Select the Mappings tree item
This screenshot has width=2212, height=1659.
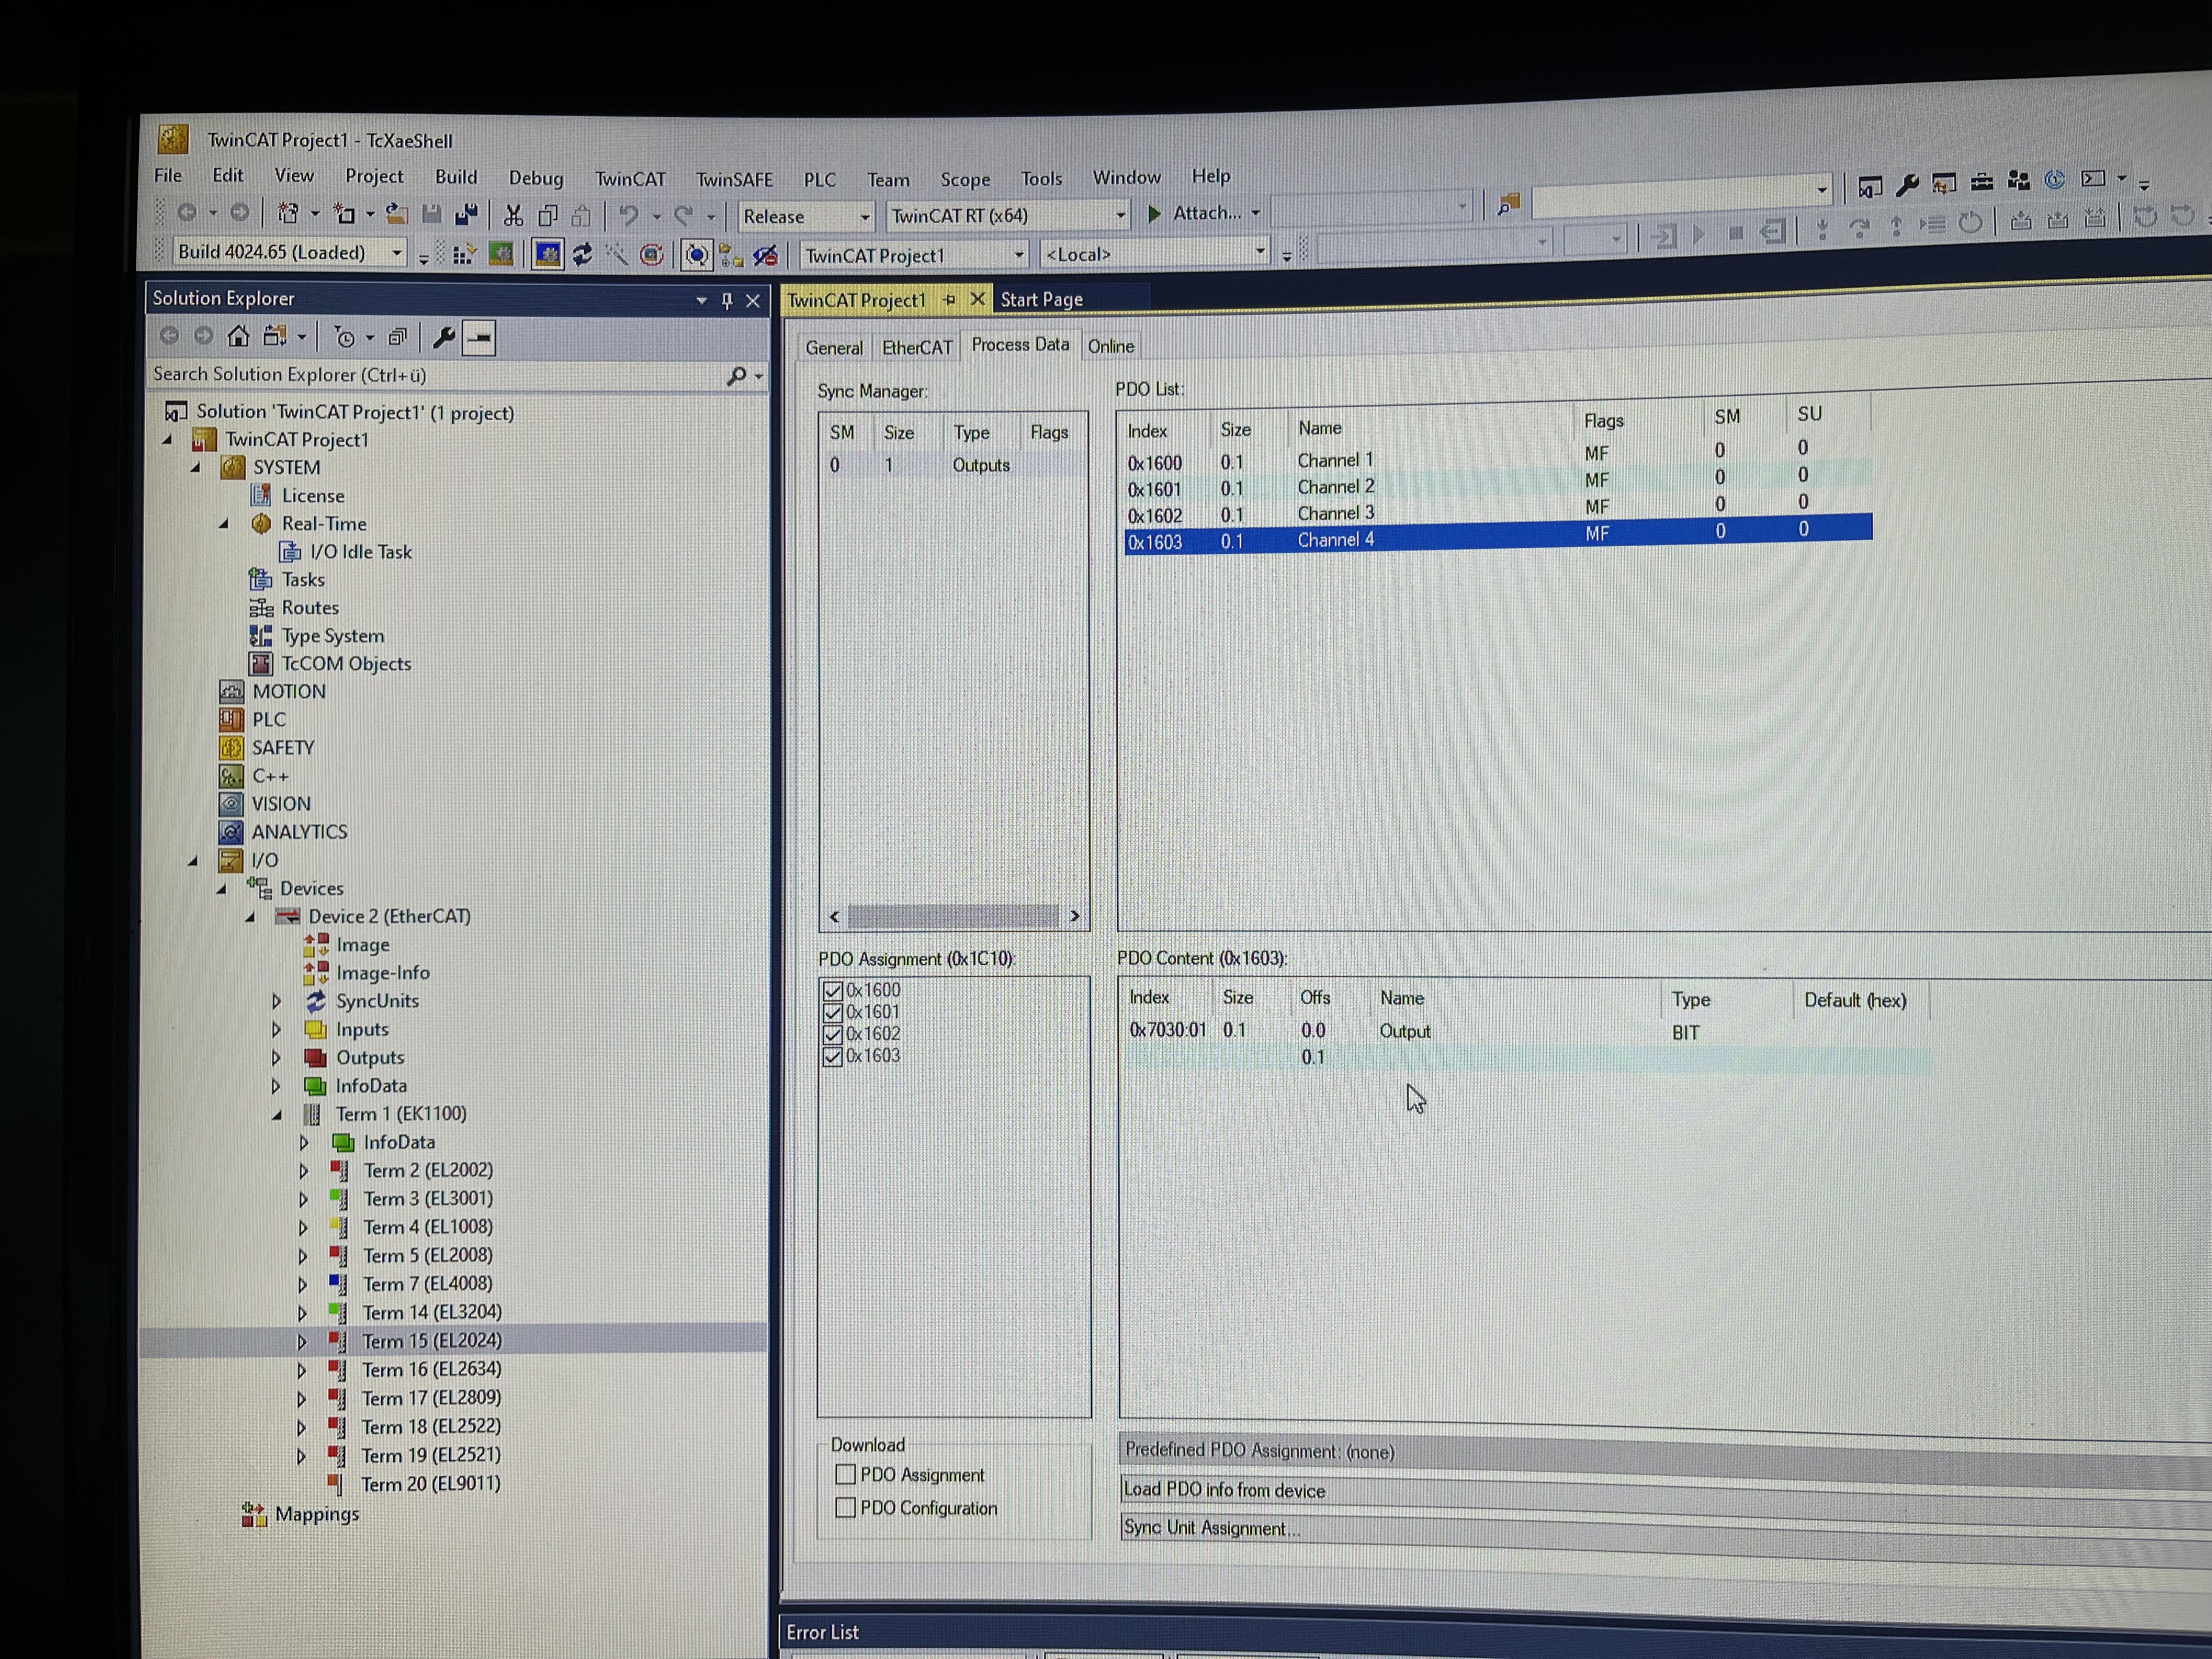[x=317, y=1515]
